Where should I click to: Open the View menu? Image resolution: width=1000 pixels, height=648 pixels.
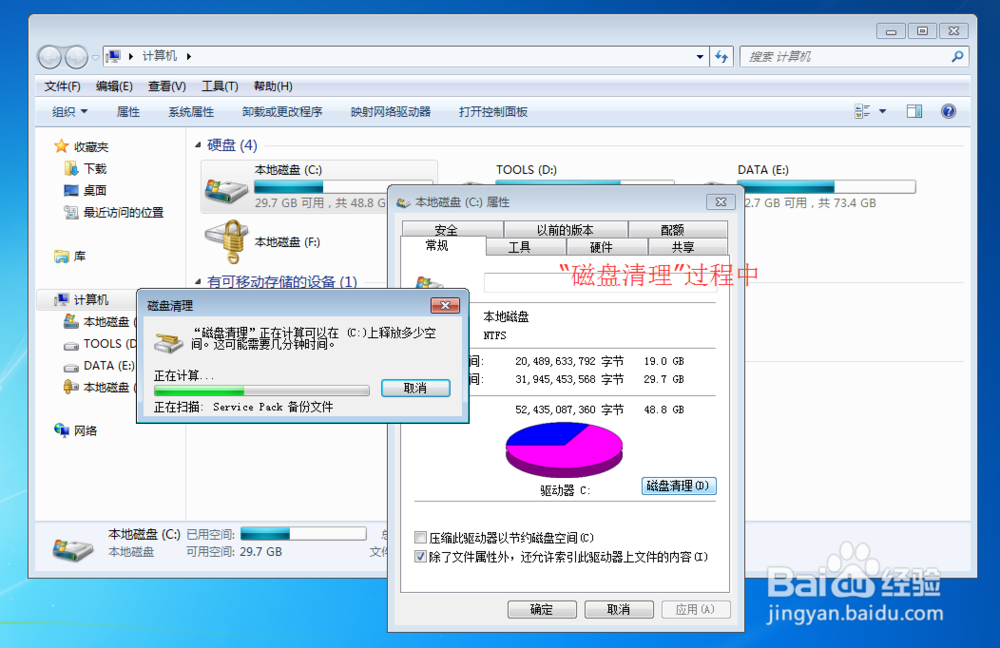click(167, 86)
